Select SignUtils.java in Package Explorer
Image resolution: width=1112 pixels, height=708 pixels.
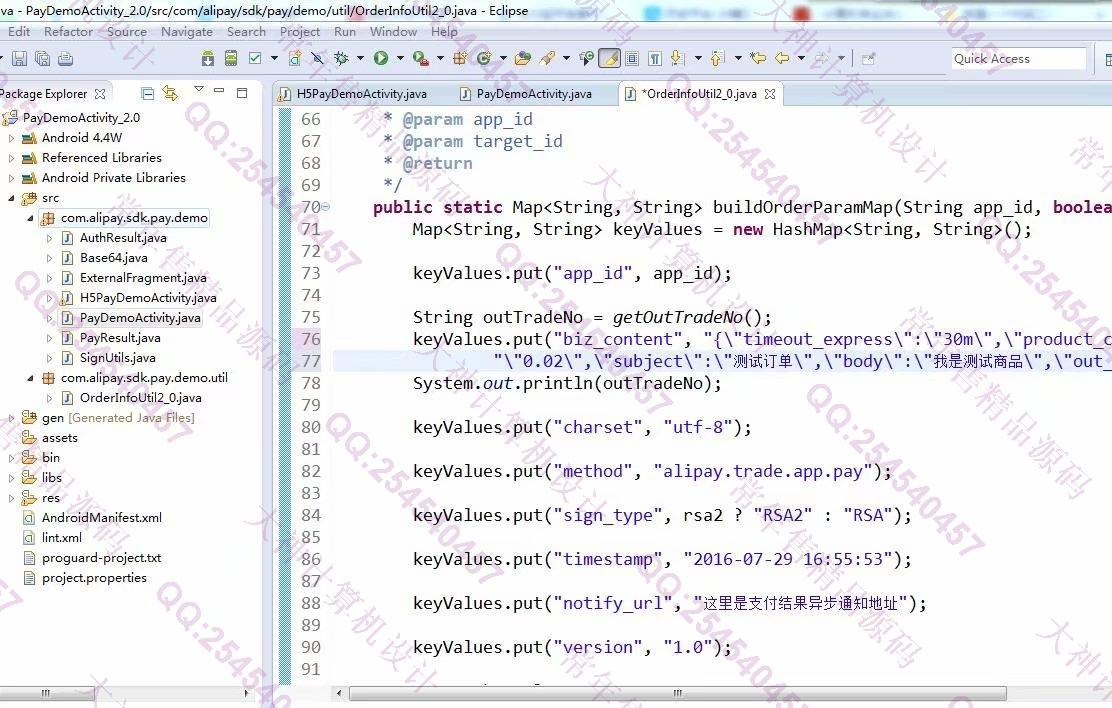[x=117, y=358]
